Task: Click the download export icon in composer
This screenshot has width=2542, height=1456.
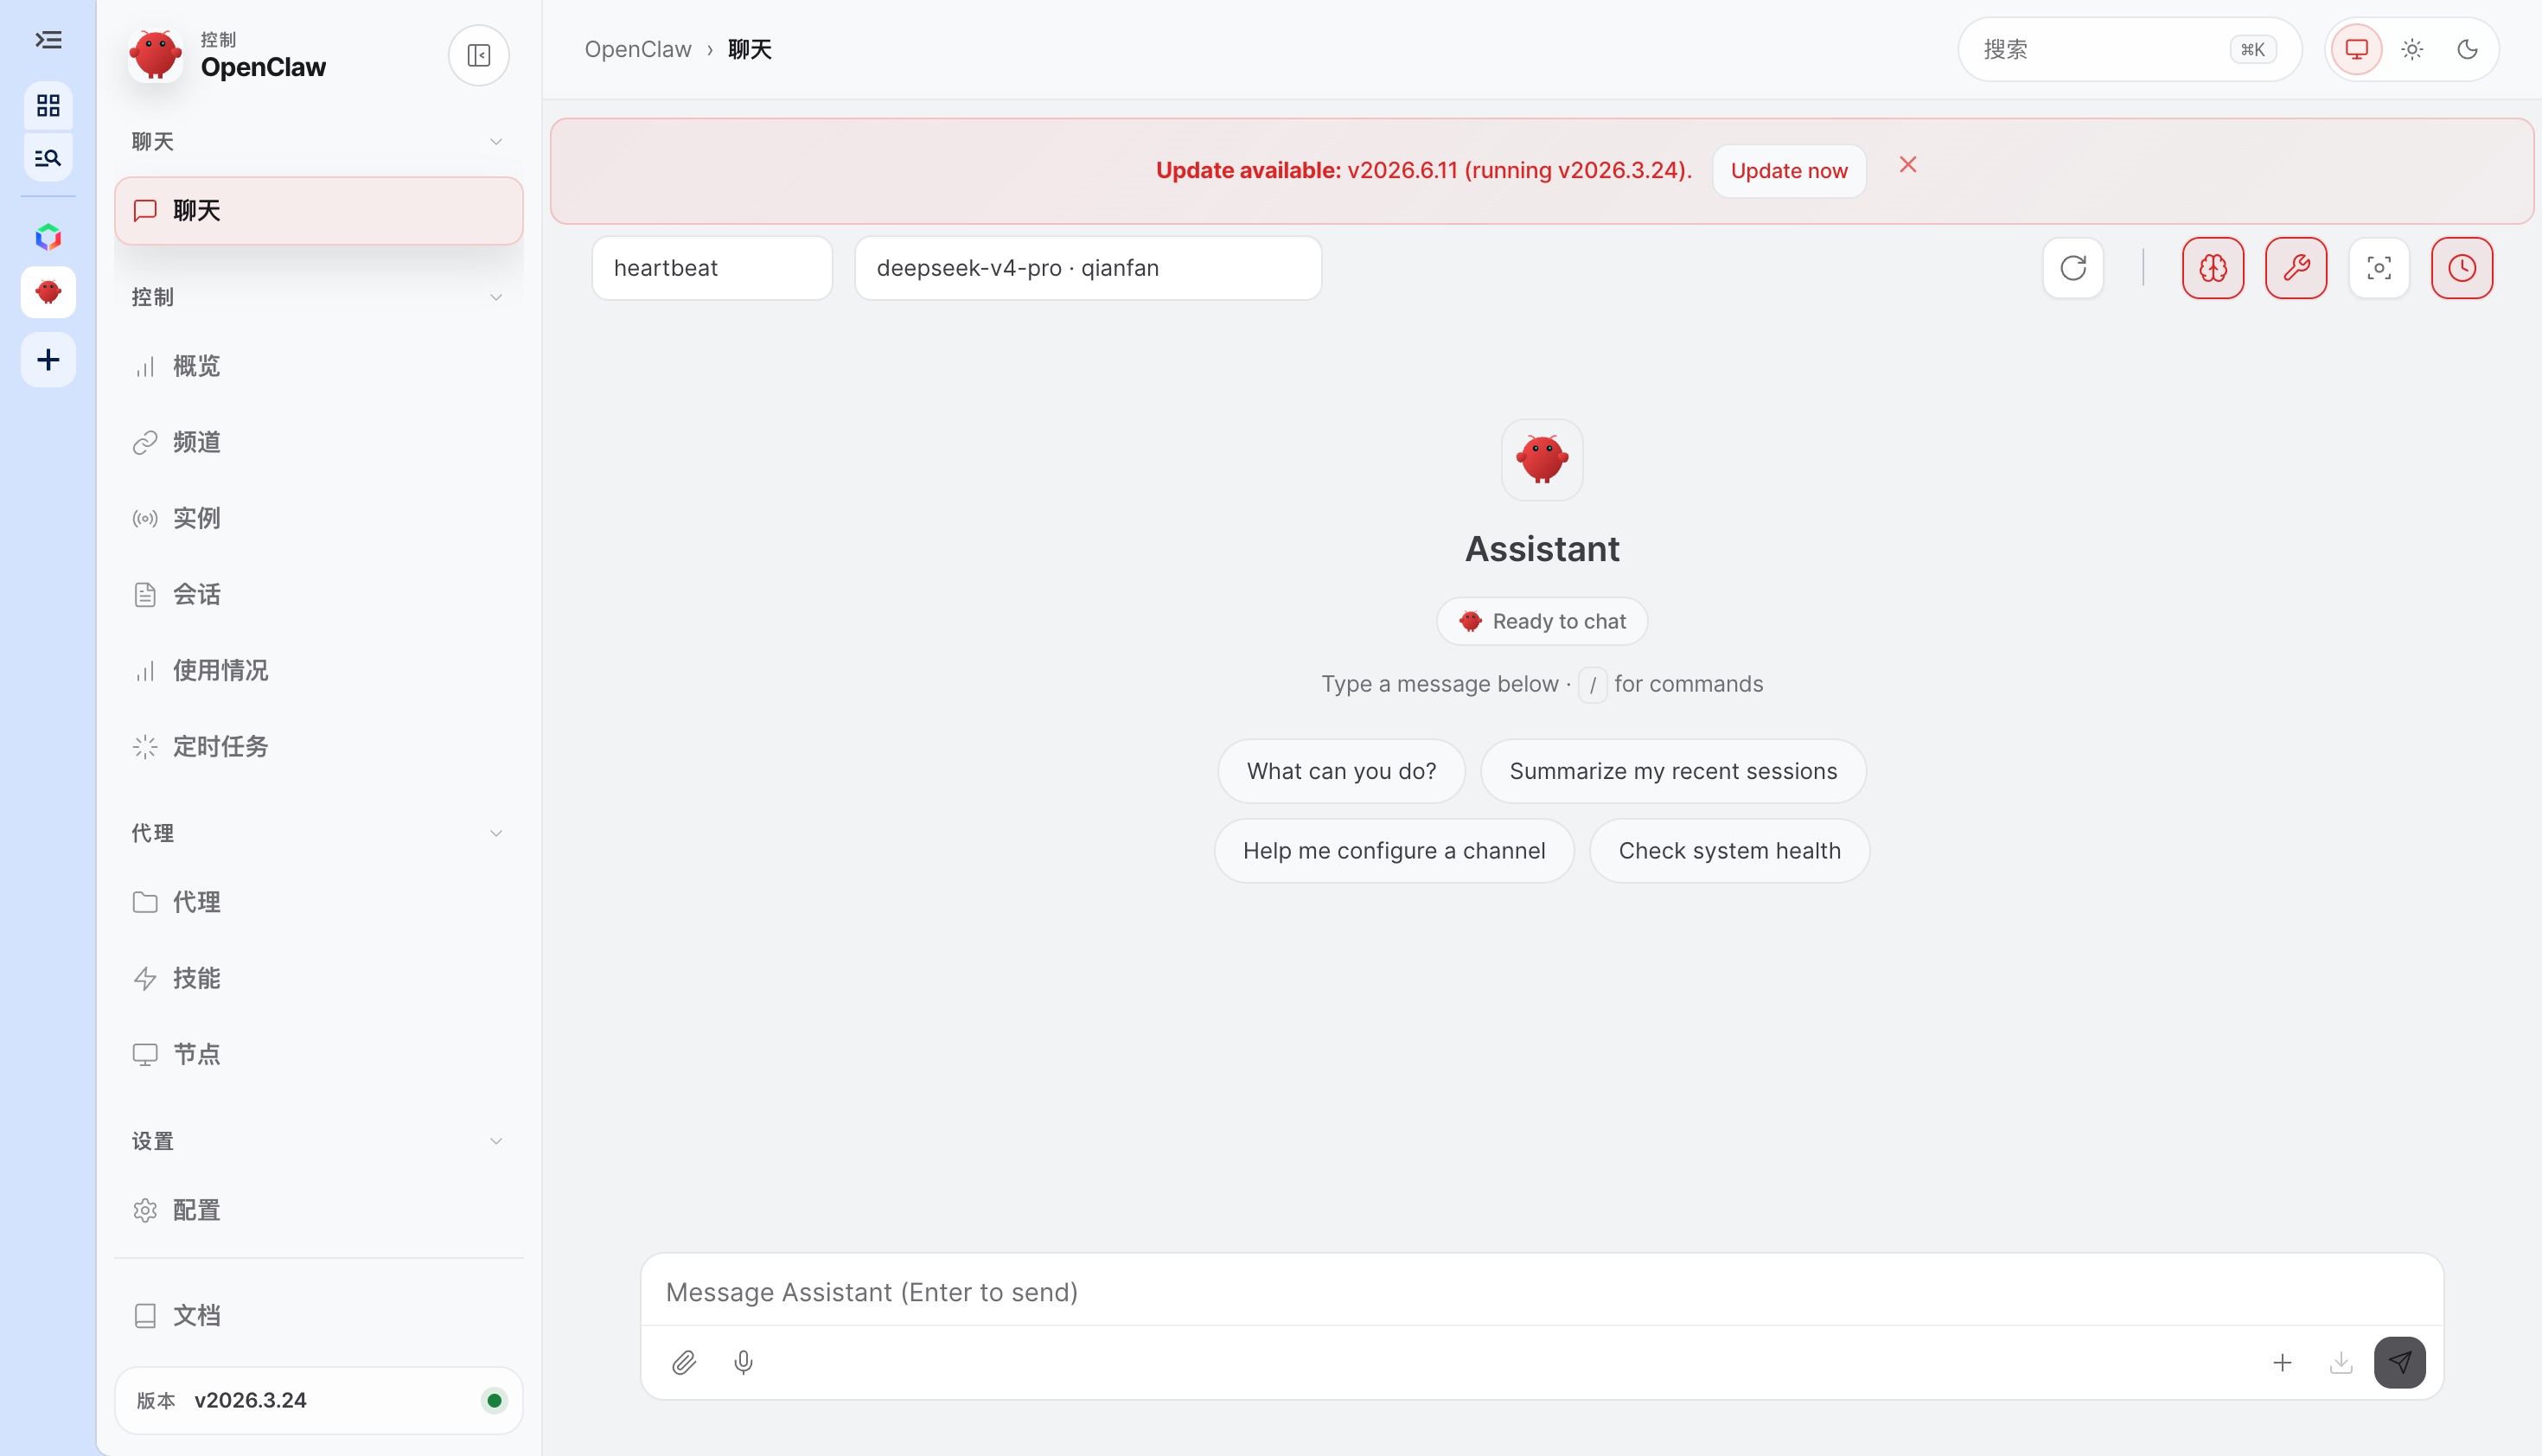Action: click(x=2341, y=1362)
